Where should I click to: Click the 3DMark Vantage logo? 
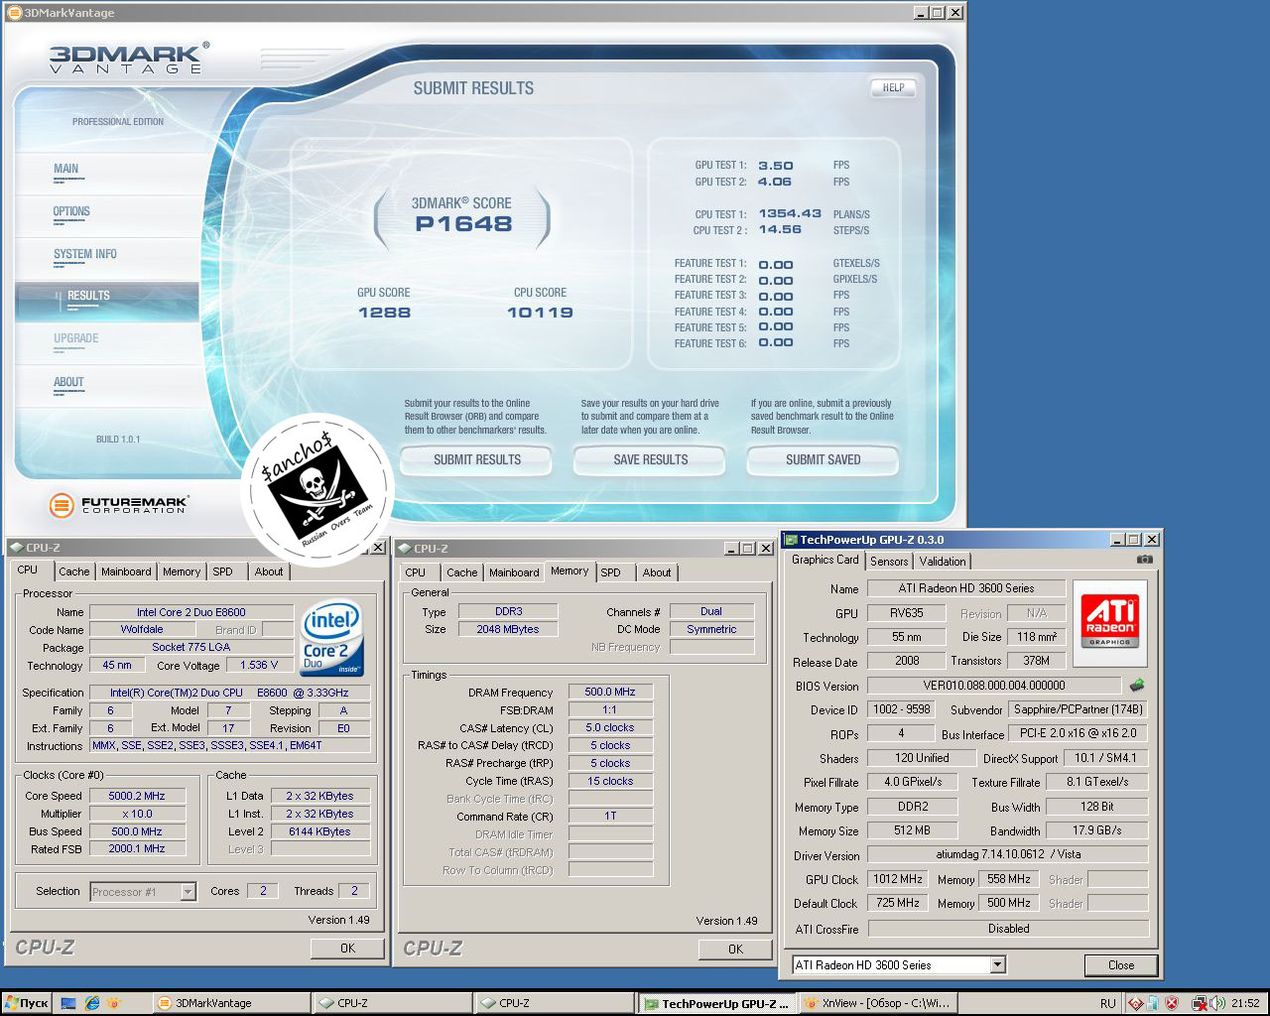point(129,59)
